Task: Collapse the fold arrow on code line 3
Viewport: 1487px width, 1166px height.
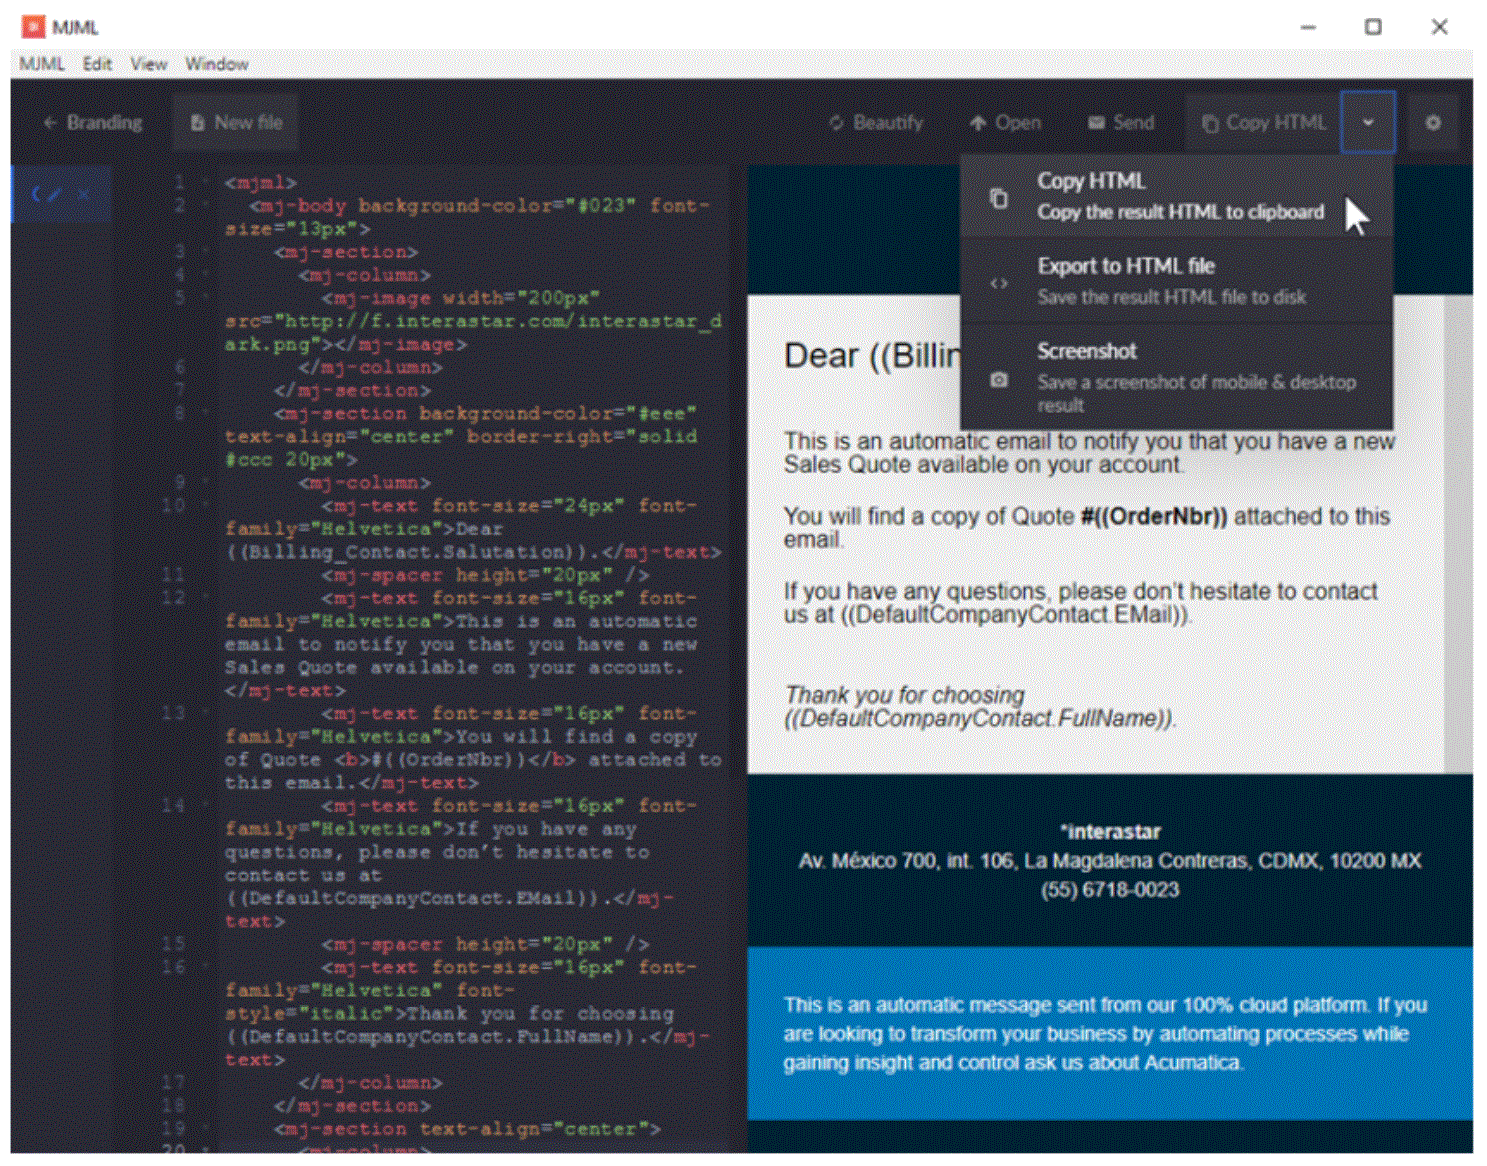Action: 205,252
